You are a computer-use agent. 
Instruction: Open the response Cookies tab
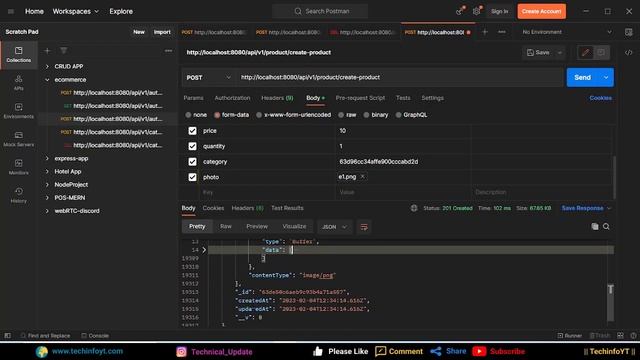coord(213,208)
